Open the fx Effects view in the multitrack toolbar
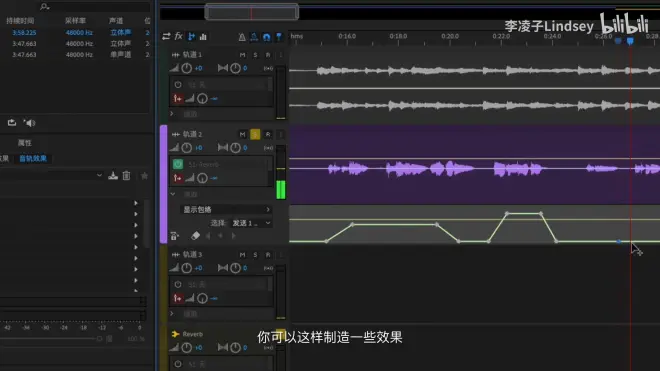The image size is (660, 371). (x=179, y=36)
